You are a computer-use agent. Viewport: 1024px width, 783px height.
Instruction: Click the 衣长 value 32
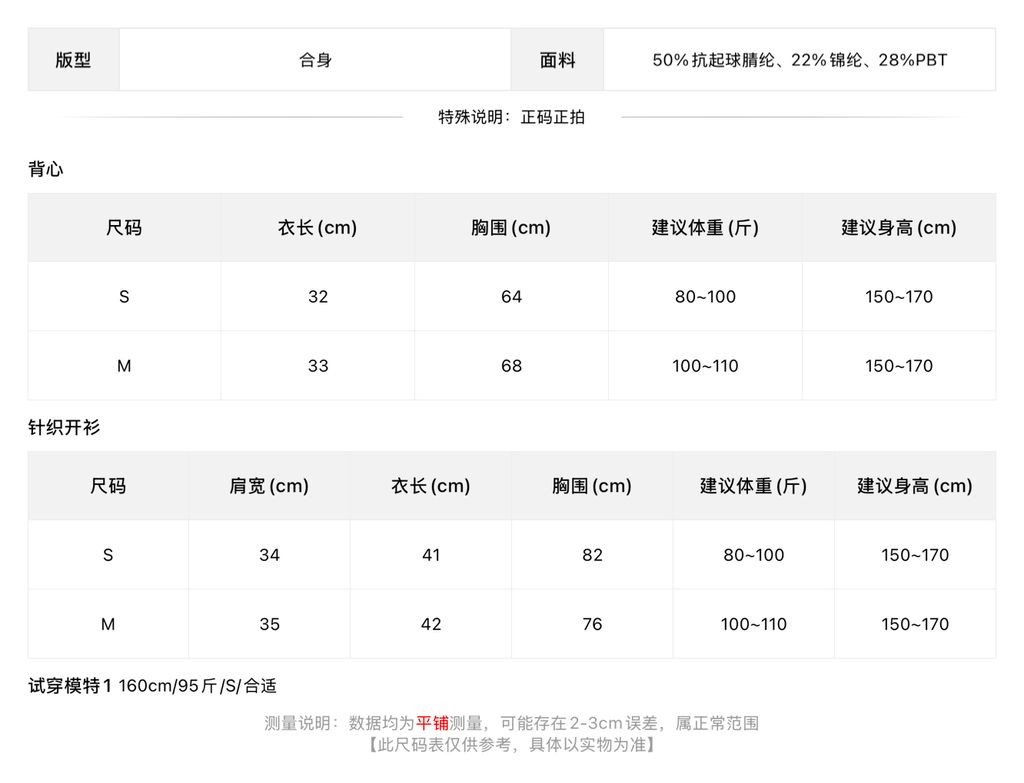point(318,296)
